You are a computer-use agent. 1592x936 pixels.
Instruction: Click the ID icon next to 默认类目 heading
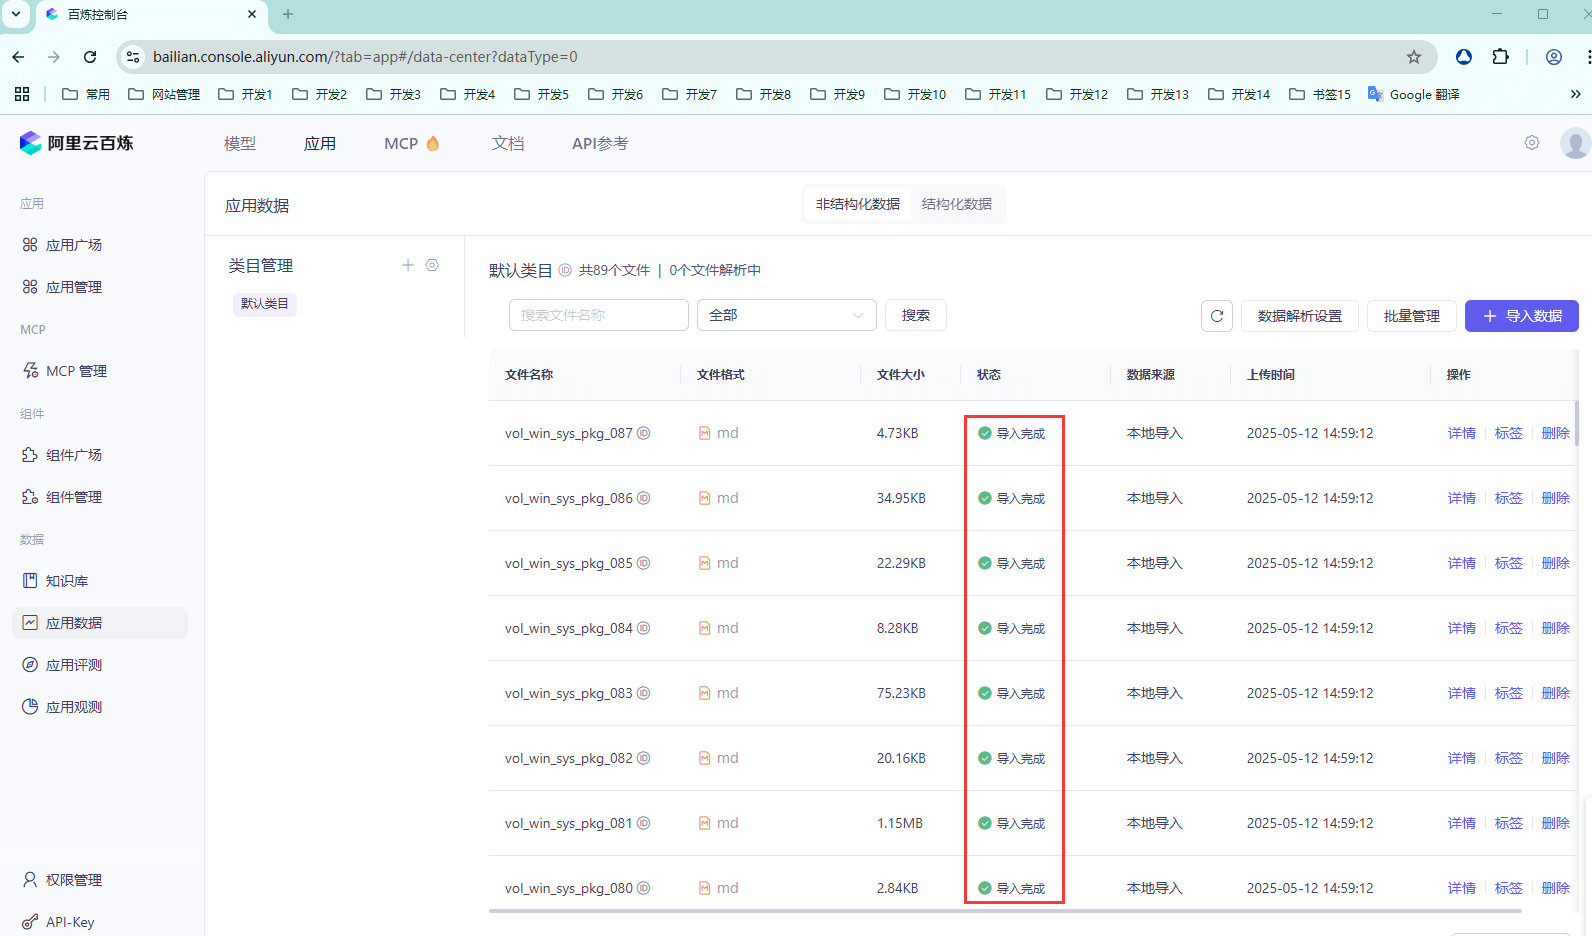[x=565, y=270]
